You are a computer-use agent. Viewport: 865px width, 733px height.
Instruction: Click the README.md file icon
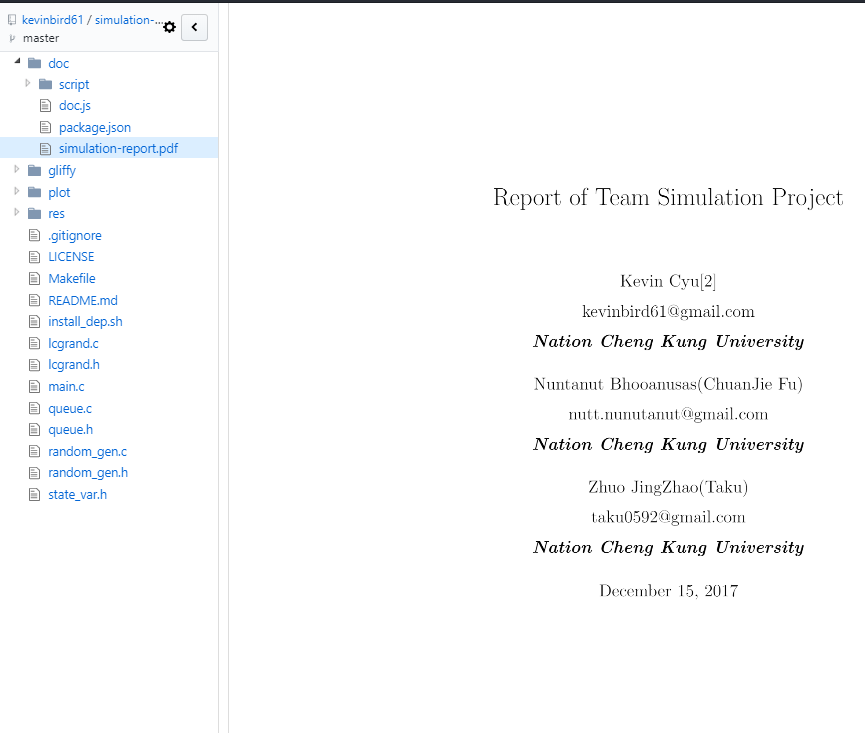[34, 301]
